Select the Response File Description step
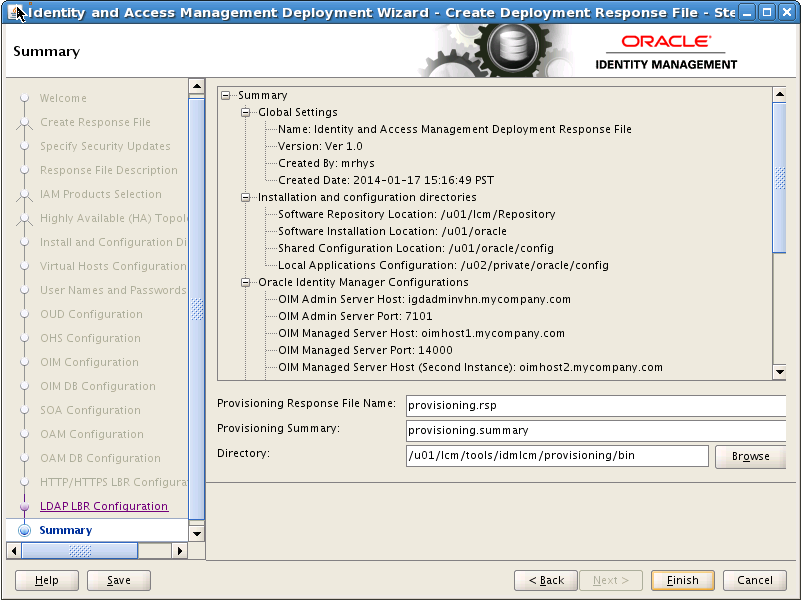Image resolution: width=803 pixels, height=602 pixels. [109, 170]
